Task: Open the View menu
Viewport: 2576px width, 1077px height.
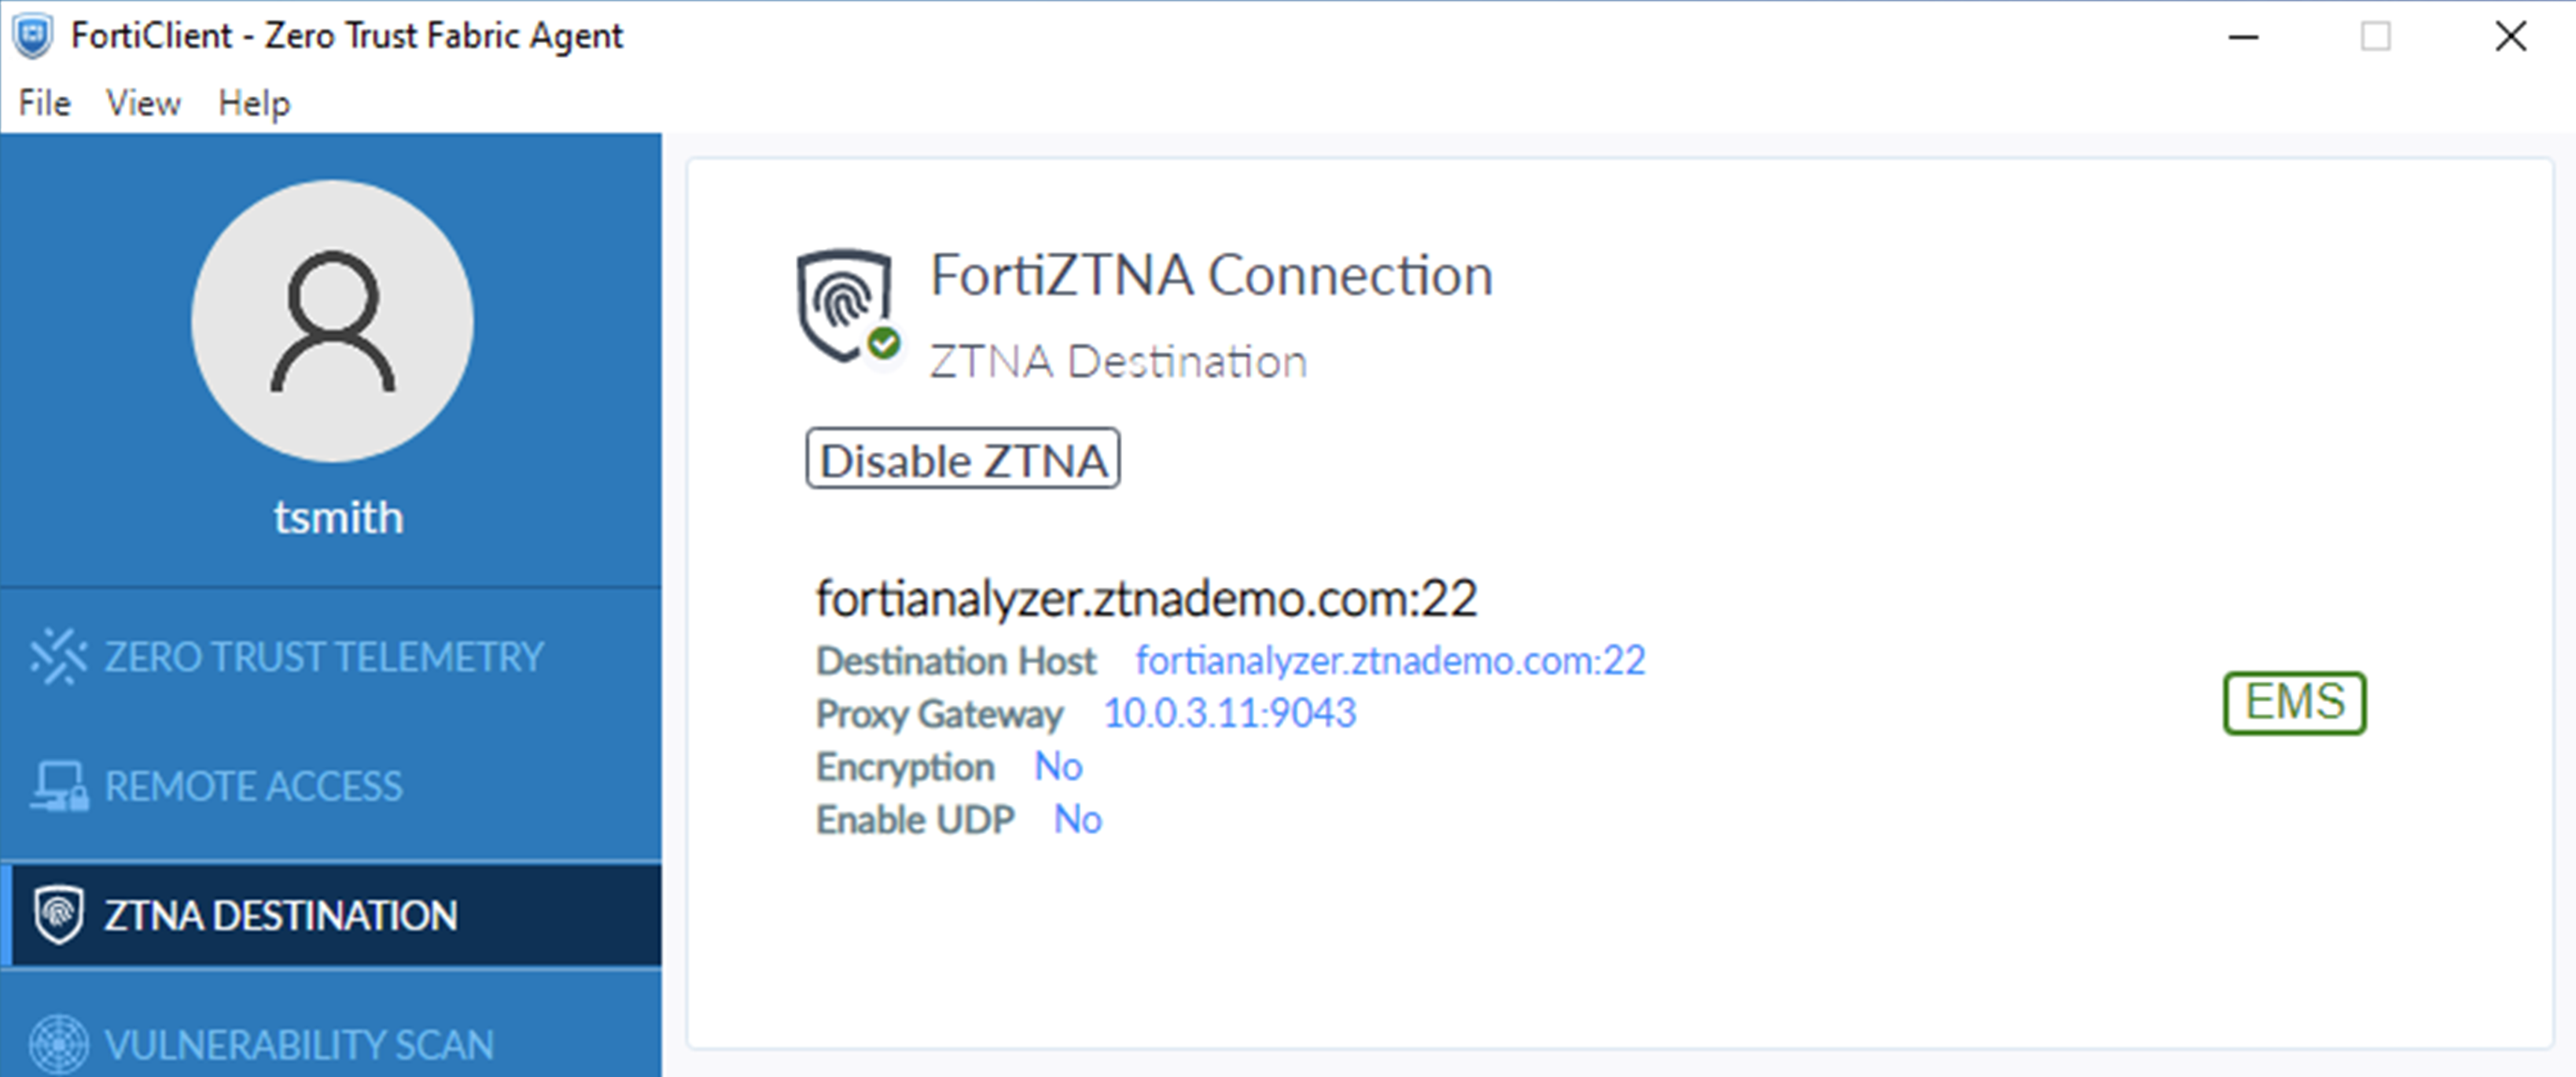Action: click(143, 103)
